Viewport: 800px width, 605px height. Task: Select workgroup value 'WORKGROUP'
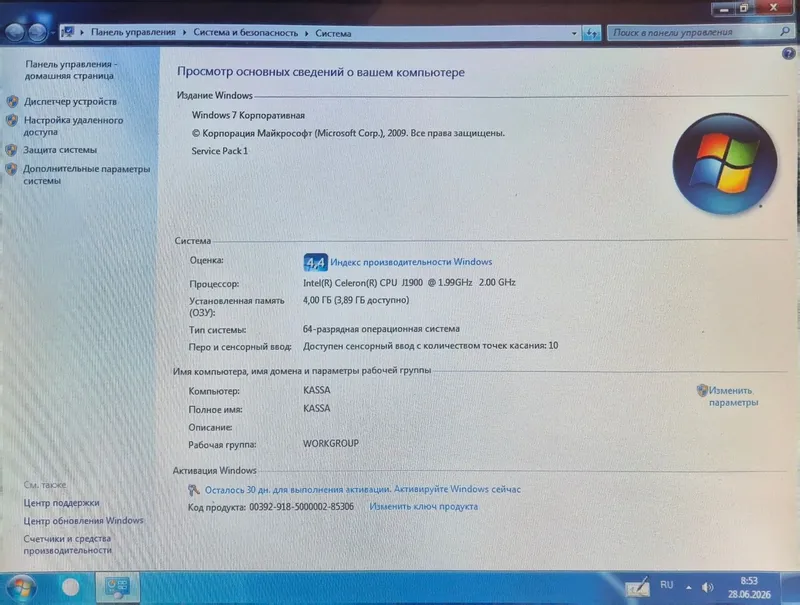(x=331, y=443)
